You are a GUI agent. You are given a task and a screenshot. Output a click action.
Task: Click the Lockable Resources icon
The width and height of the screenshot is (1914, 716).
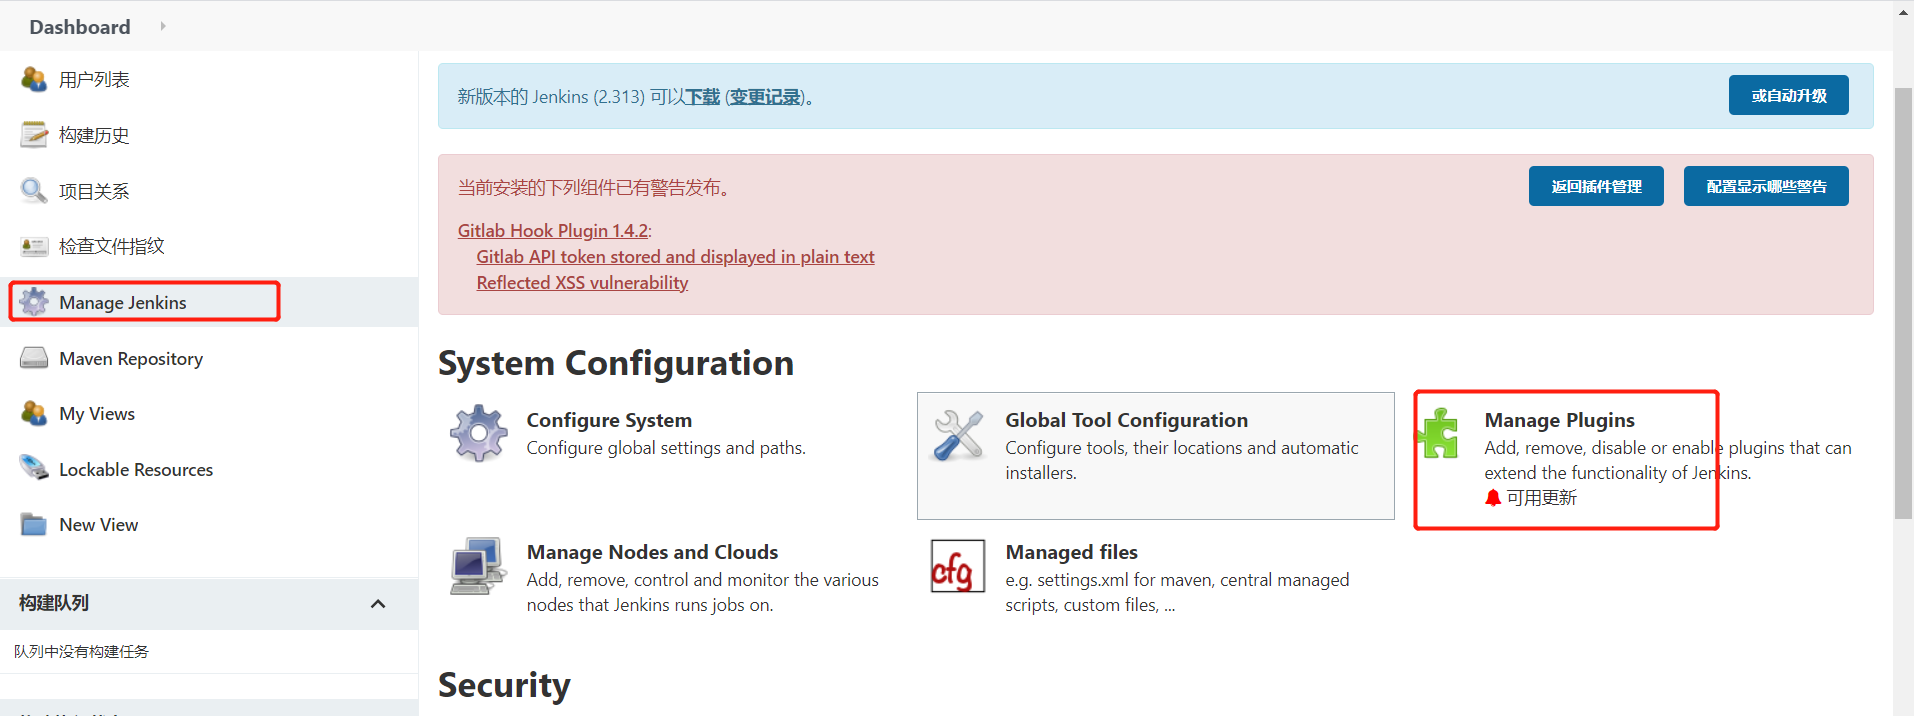[34, 468]
